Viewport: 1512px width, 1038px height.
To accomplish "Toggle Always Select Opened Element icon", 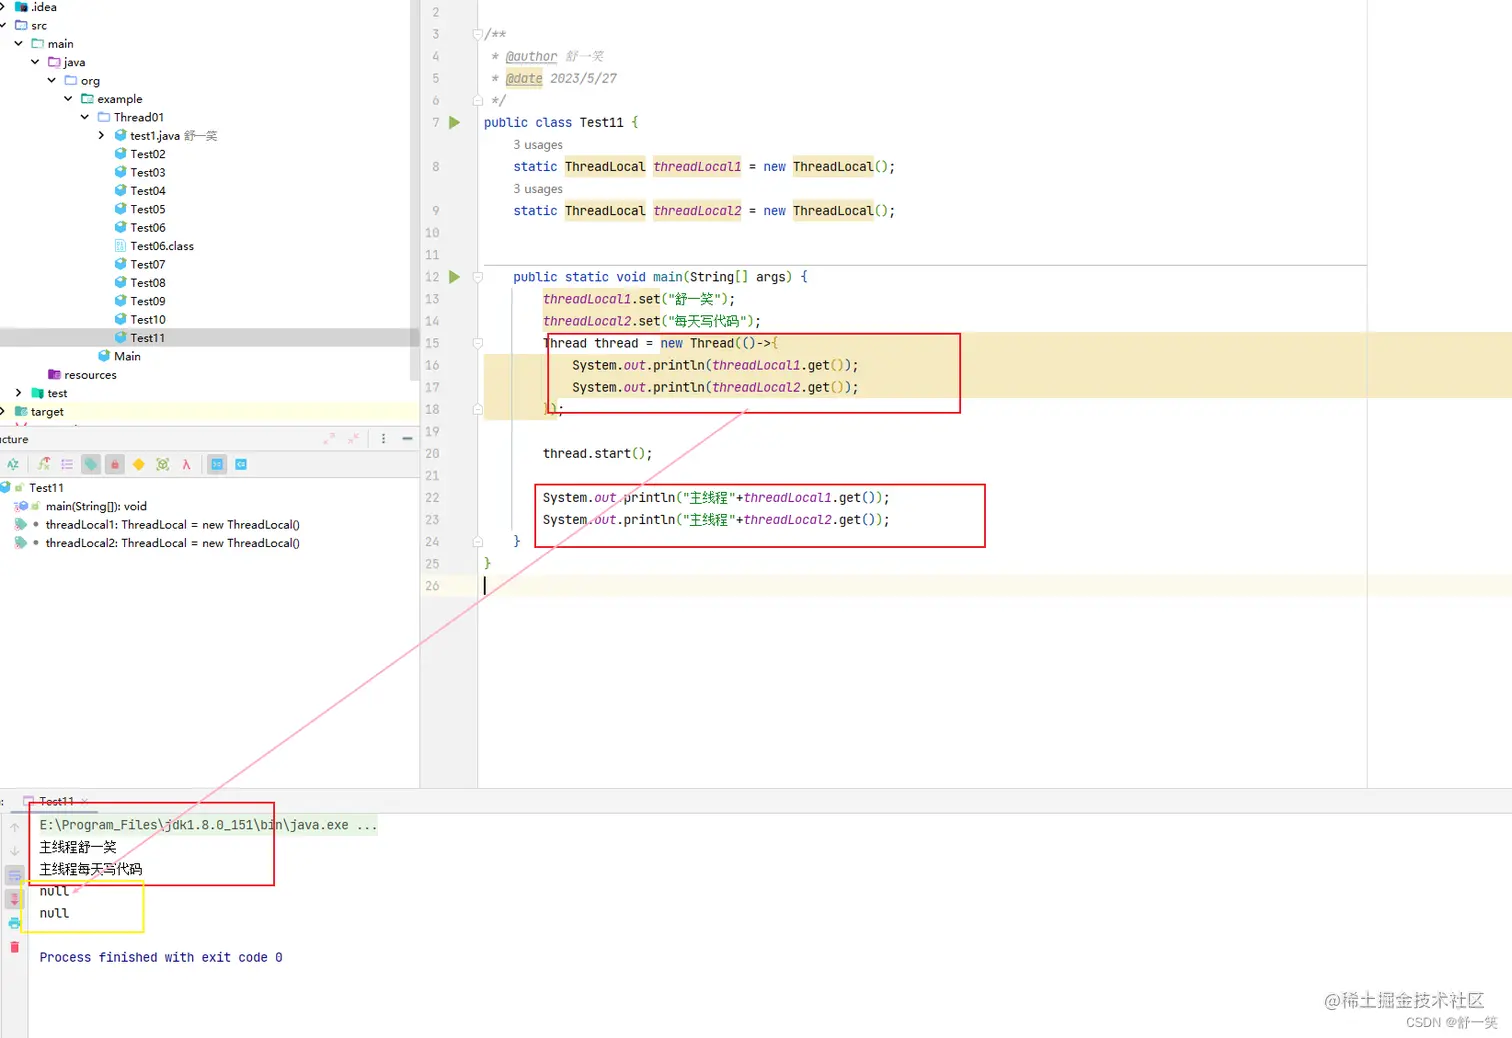I will [x=217, y=464].
